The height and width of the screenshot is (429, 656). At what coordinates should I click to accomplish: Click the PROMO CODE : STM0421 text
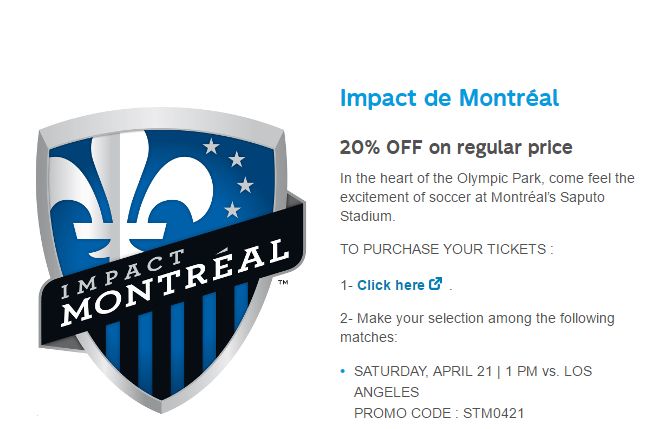coord(439,413)
